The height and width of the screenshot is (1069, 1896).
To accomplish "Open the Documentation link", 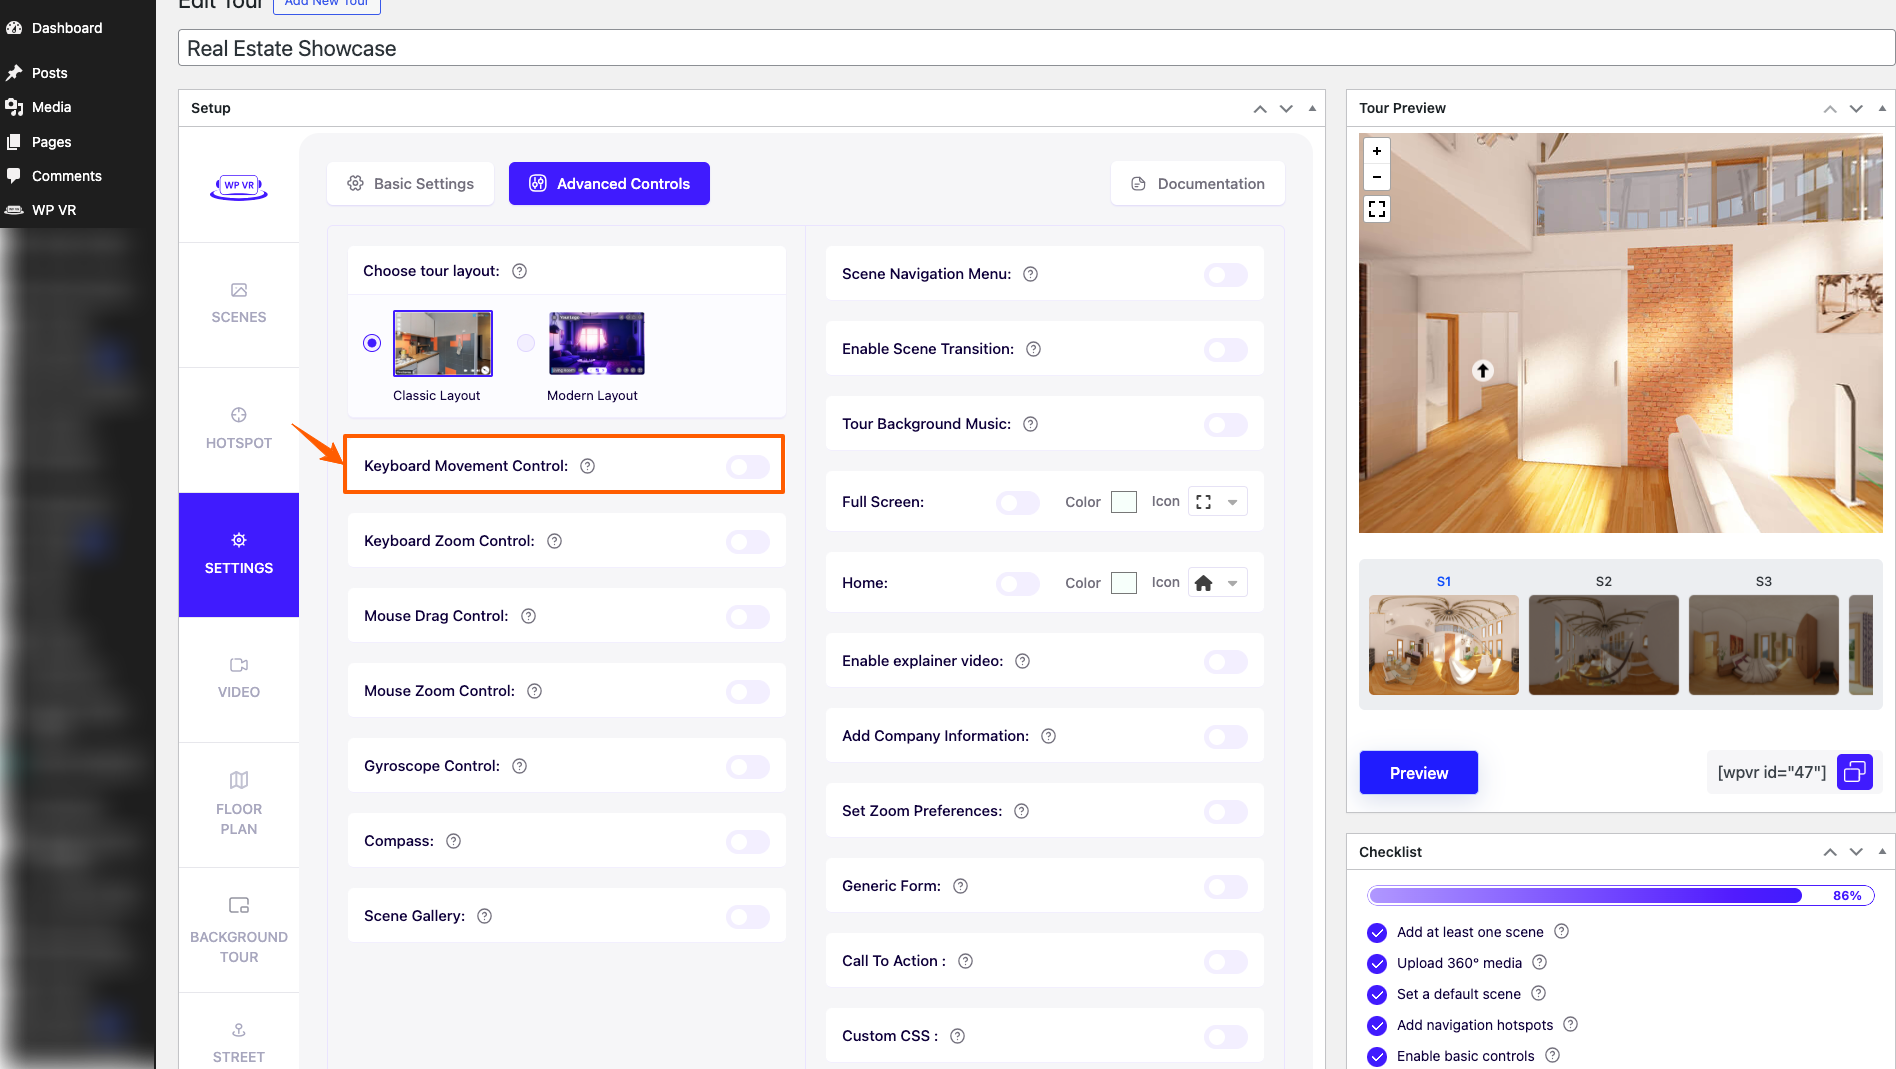I will point(1197,184).
